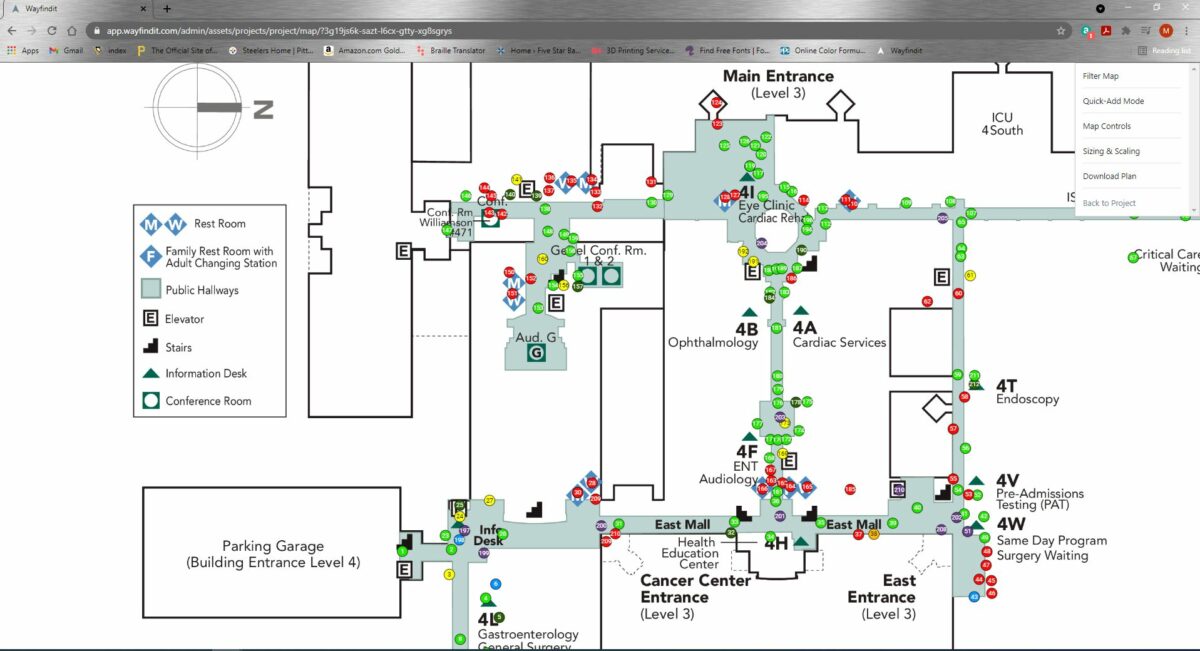Click the Aud. G conference room icon
The width and height of the screenshot is (1200, 651).
[x=536, y=353]
